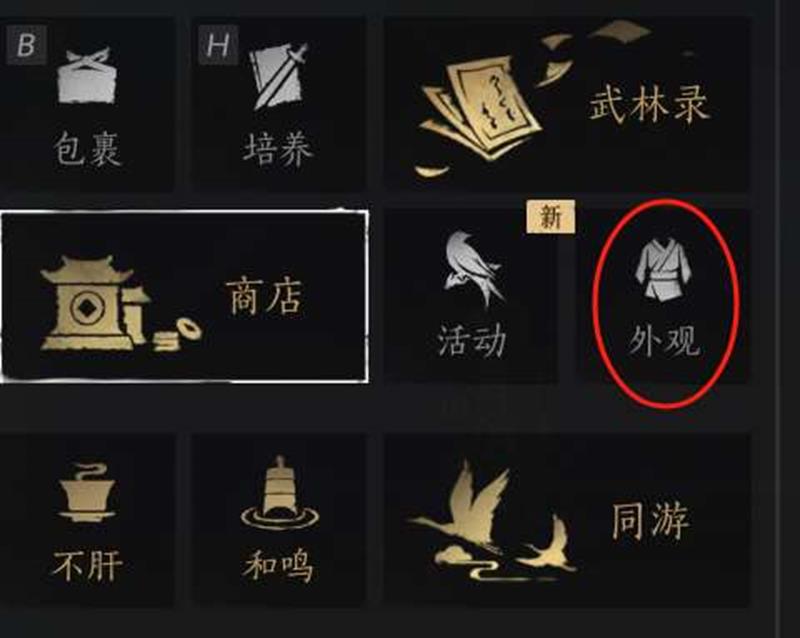Screen dimensions: 800x638
Task: Open the 培养 sword scroll icon
Action: click(x=279, y=76)
